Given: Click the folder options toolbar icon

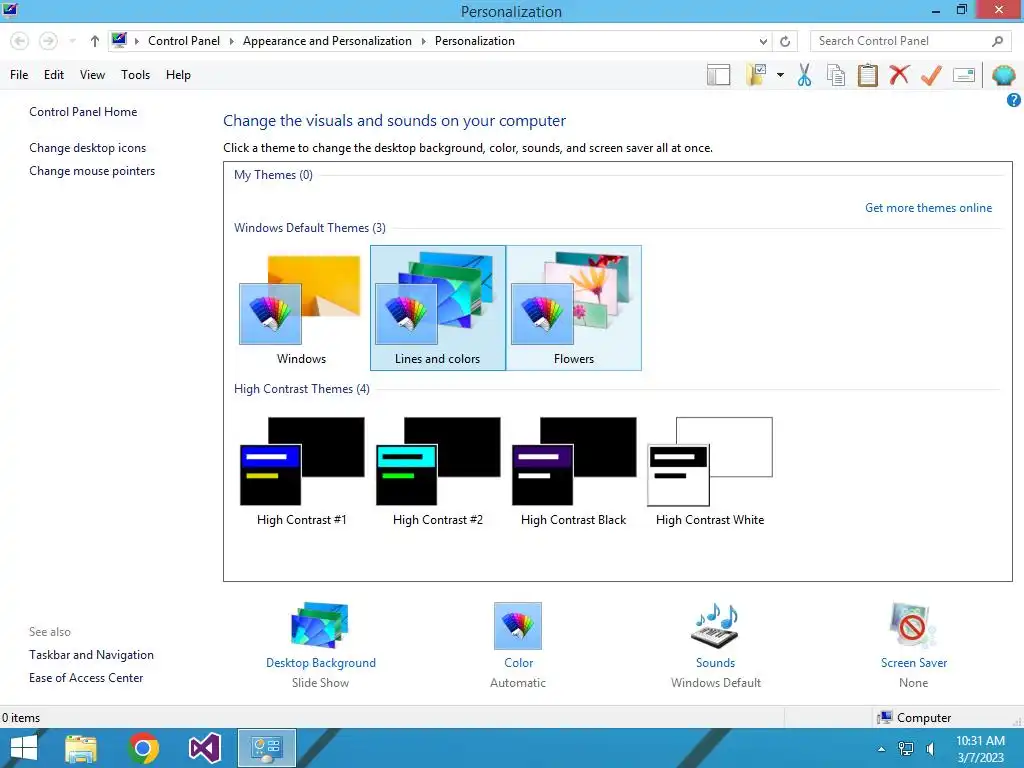Looking at the screenshot, I should [756, 74].
